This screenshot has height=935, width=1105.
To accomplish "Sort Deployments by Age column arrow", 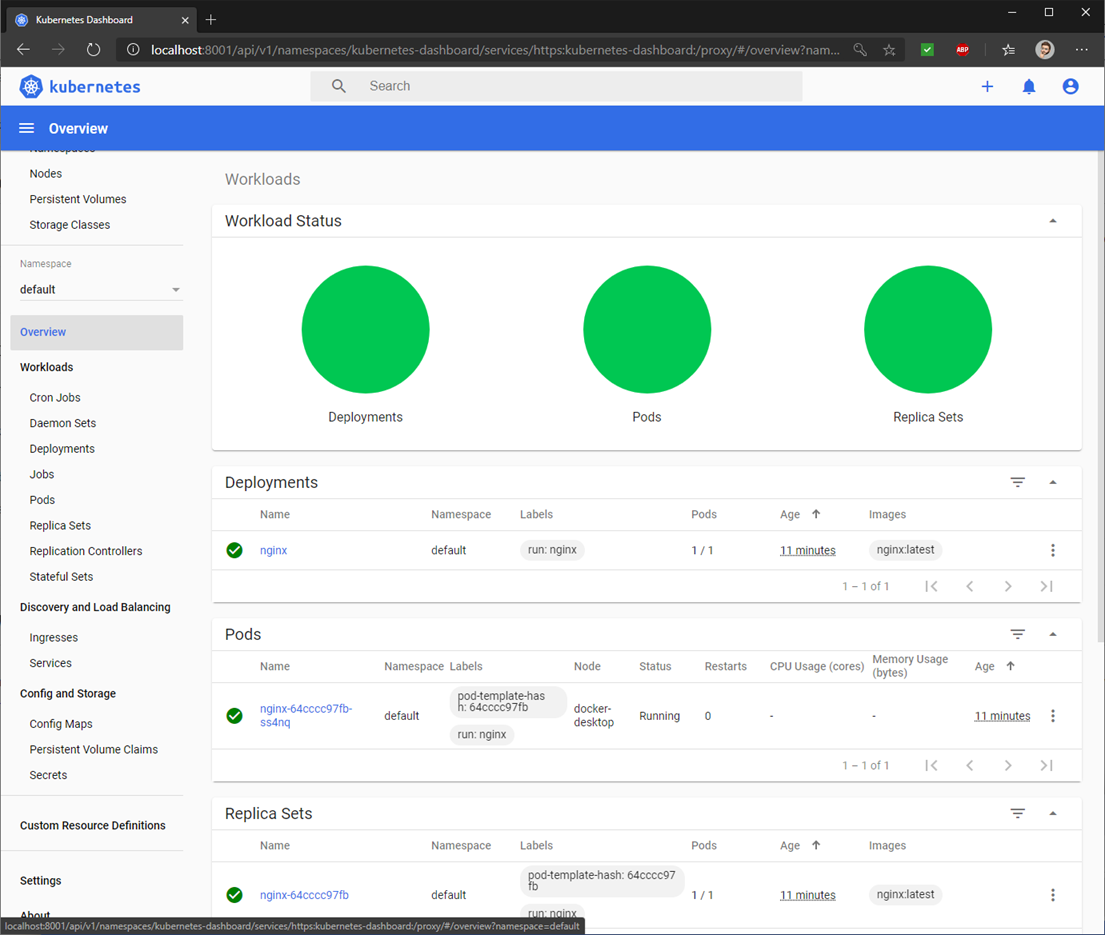I will (x=816, y=514).
